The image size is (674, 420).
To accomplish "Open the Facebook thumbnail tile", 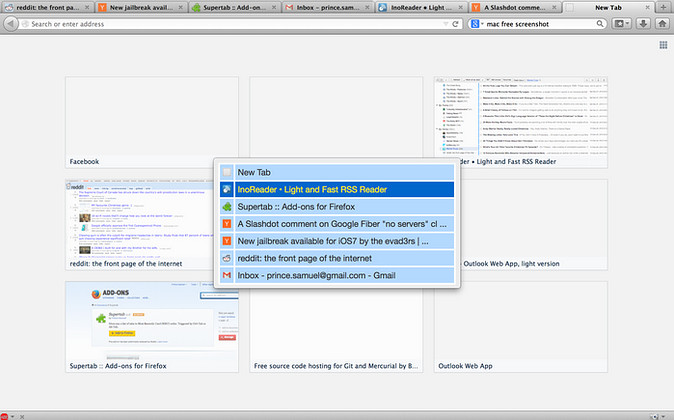I will [x=152, y=123].
